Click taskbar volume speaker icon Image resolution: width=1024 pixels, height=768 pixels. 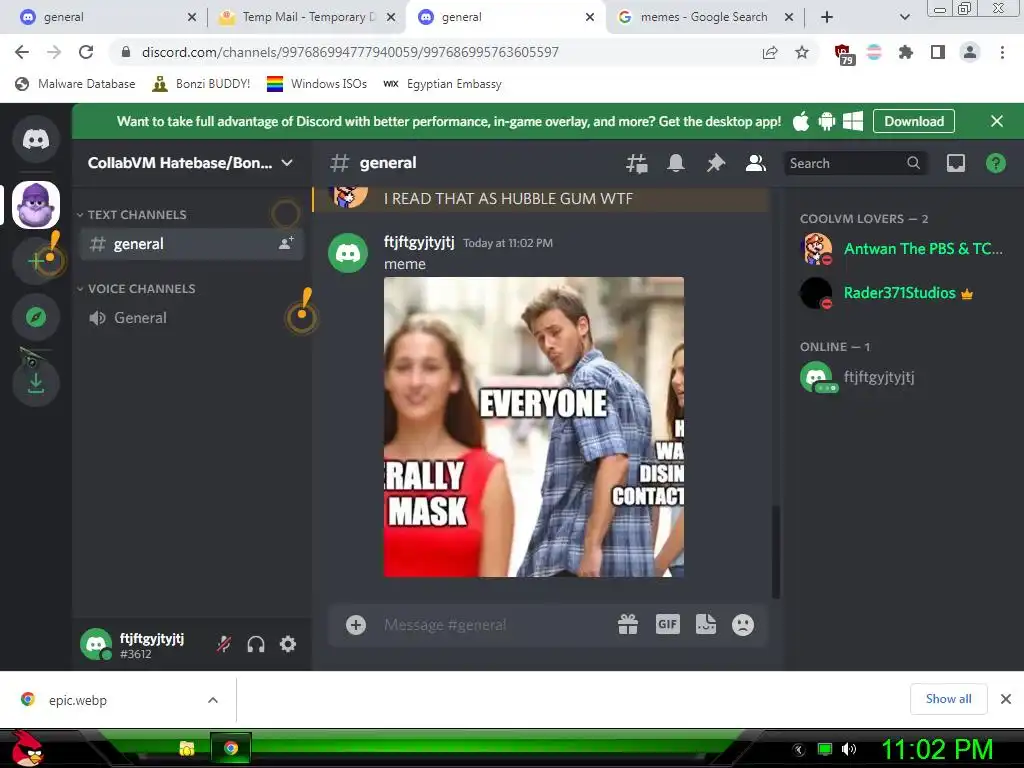point(849,749)
